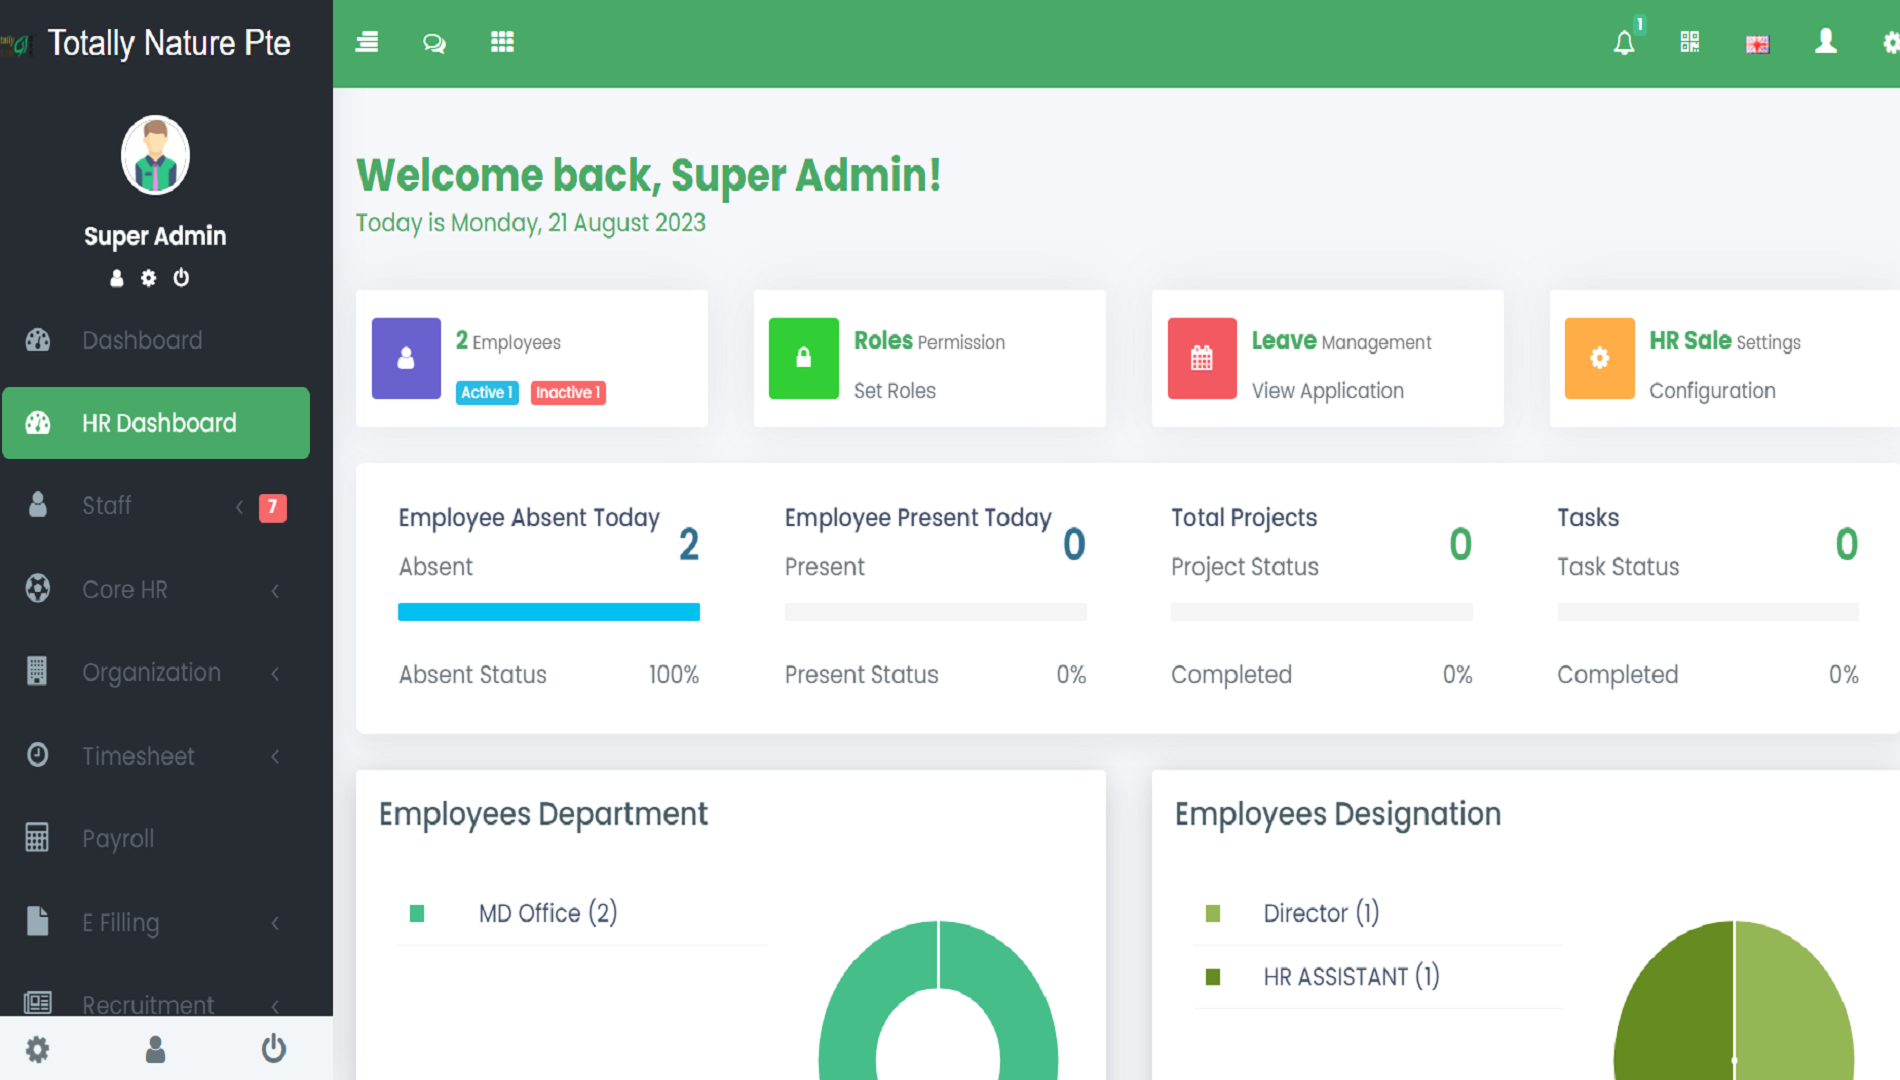
Task: Click the Employee Present Today title
Action: (918, 518)
